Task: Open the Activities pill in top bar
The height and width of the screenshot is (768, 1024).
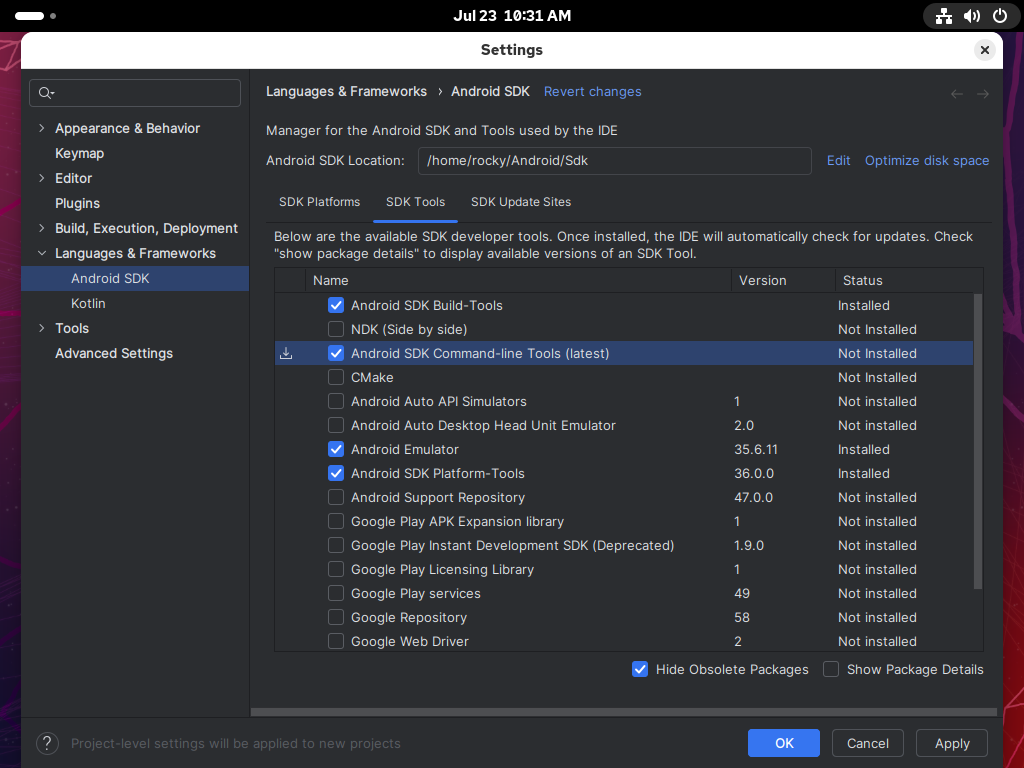Action: point(36,16)
